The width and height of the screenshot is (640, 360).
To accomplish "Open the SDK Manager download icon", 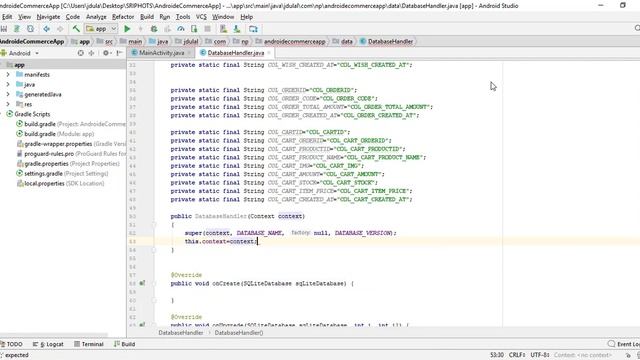I will point(237,29).
